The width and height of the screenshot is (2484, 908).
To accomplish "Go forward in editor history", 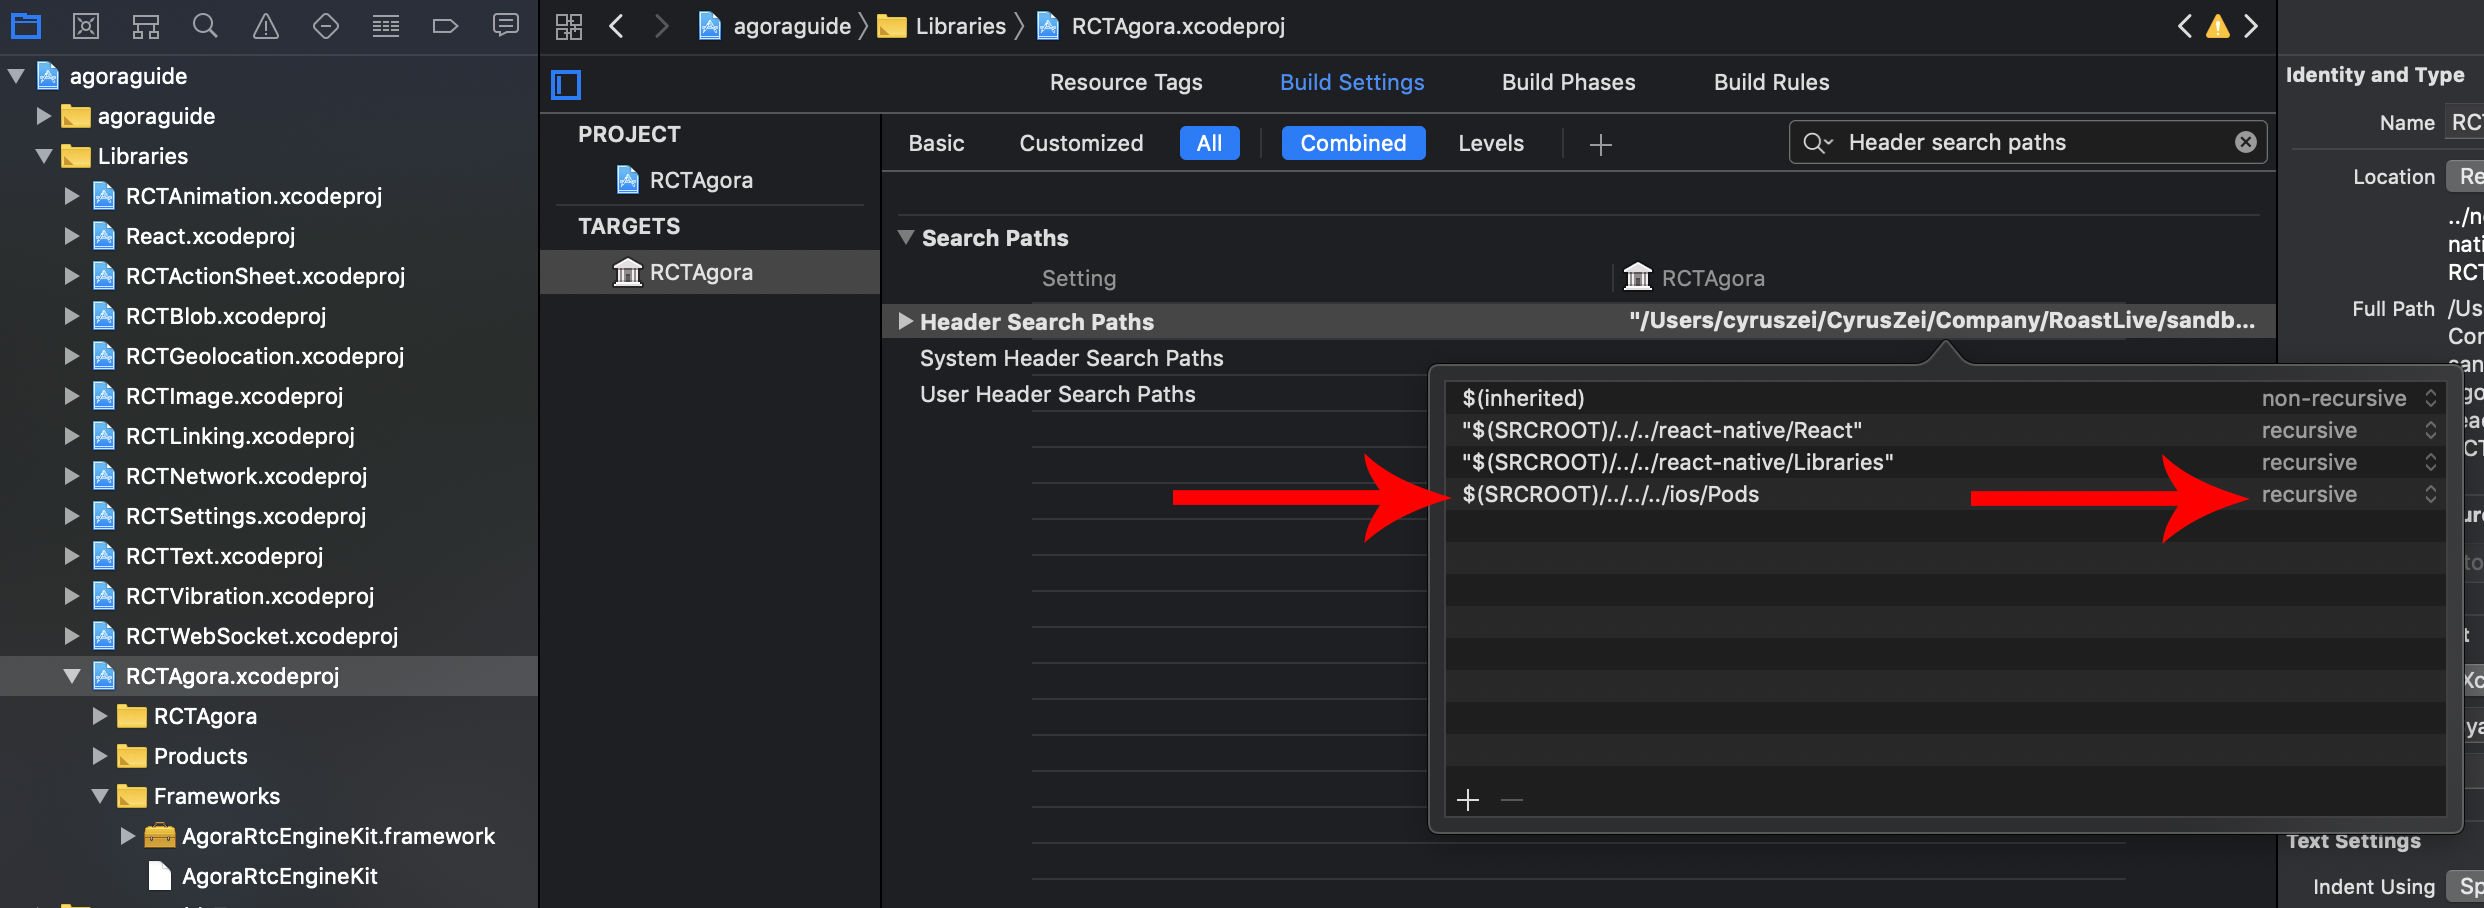I will (661, 26).
